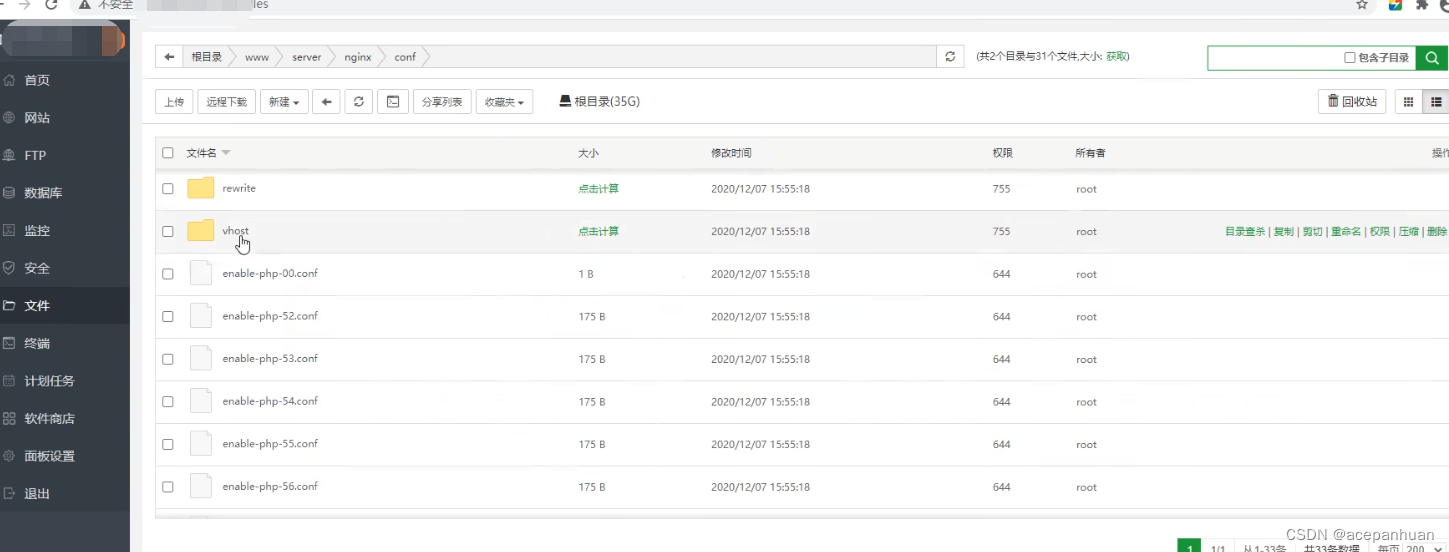Switch to grid icon view
This screenshot has height=552, width=1449.
[x=1409, y=101]
